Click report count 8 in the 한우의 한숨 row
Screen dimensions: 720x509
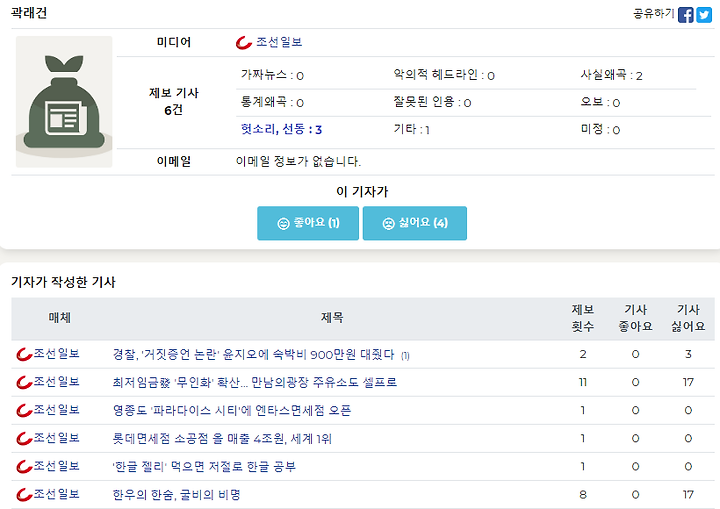point(583,495)
